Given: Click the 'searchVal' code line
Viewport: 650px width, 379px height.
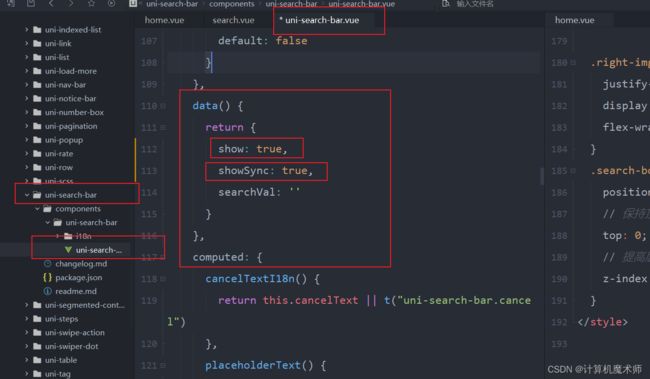Looking at the screenshot, I should click(259, 192).
